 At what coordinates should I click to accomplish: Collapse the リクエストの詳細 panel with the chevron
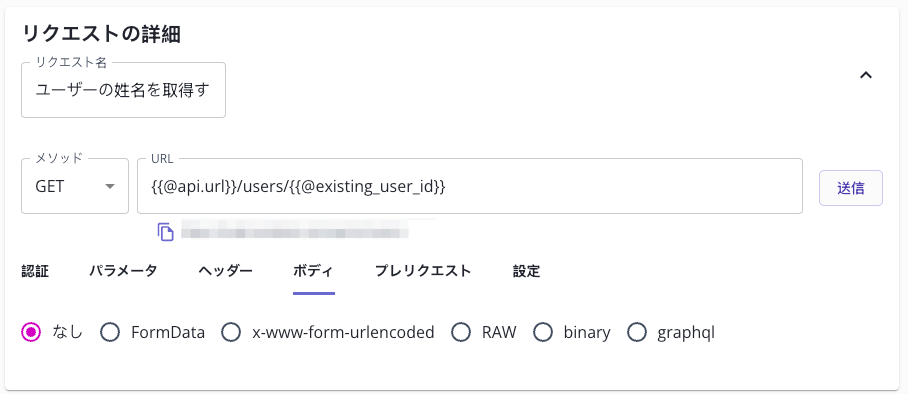[866, 75]
